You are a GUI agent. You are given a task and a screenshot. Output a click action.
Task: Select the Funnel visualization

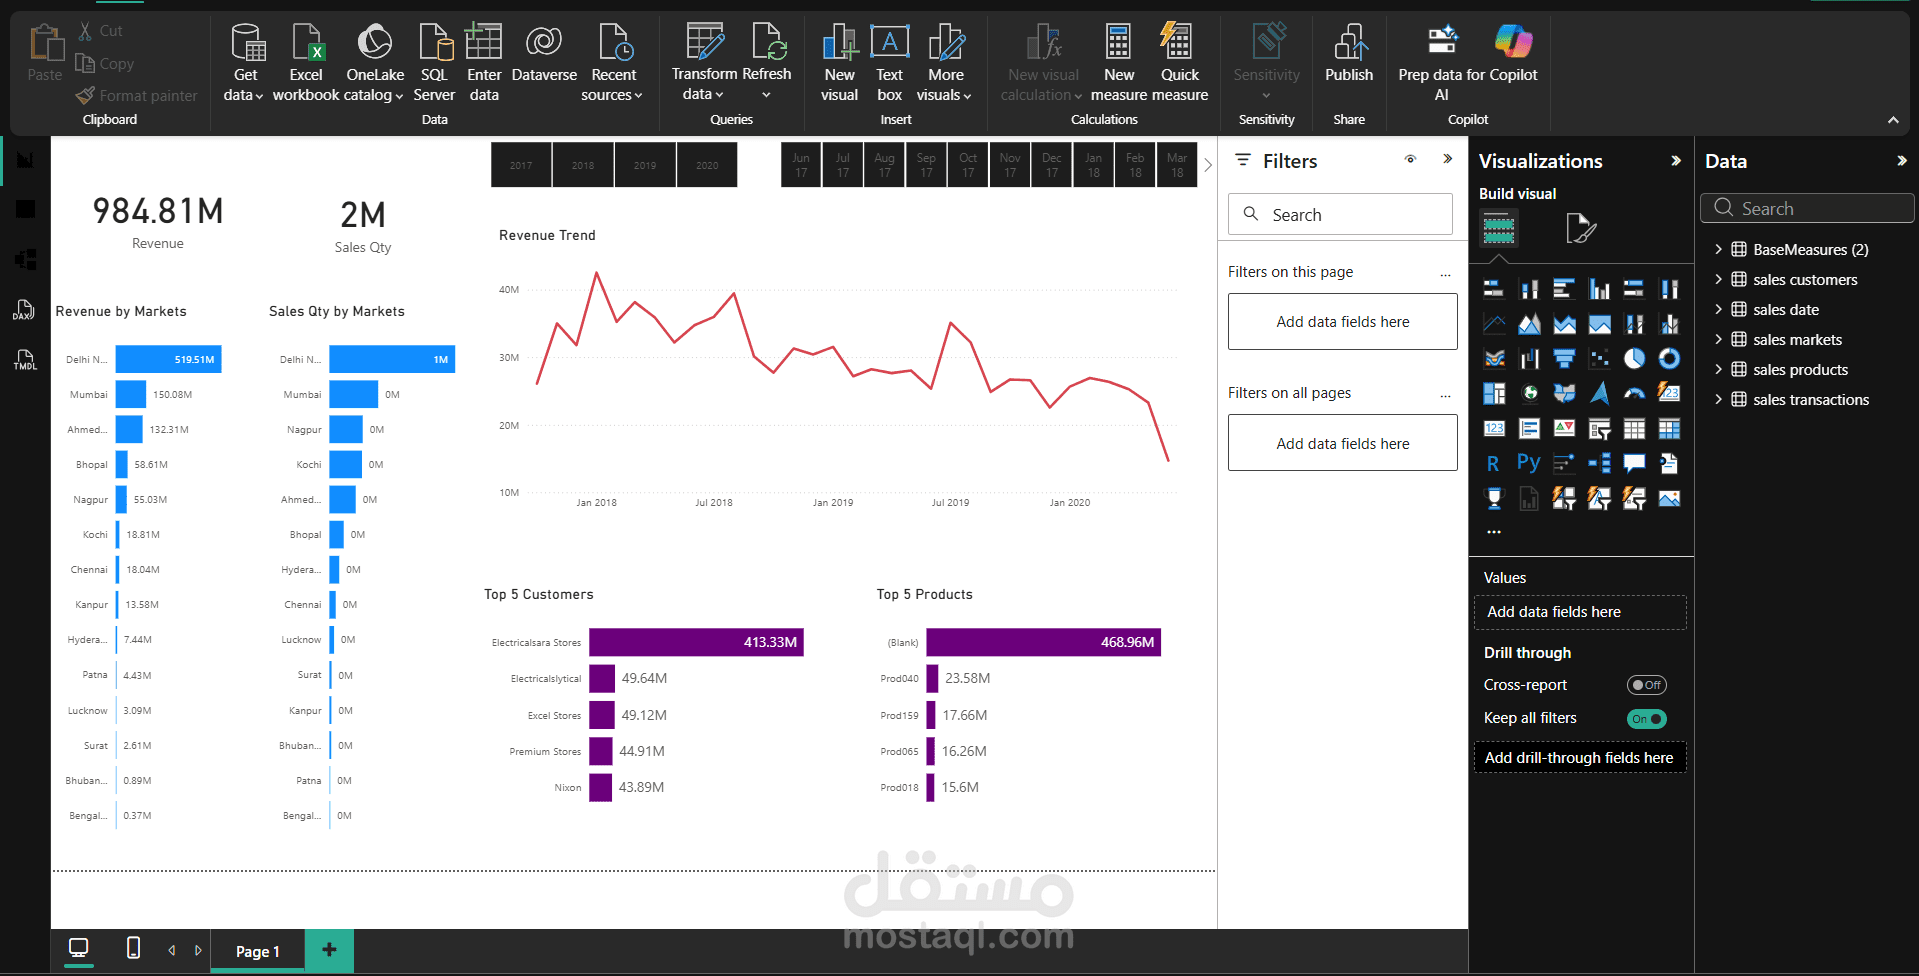(x=1564, y=358)
